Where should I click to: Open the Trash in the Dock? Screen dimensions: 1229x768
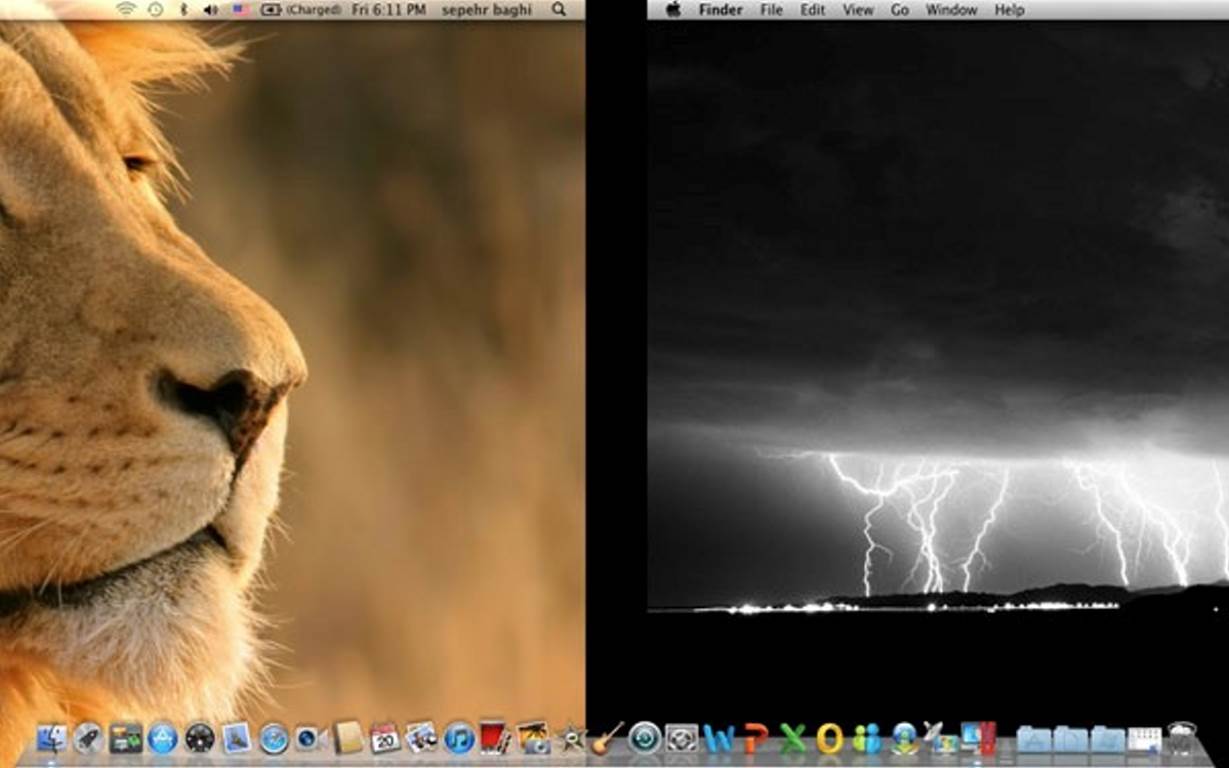point(1182,739)
